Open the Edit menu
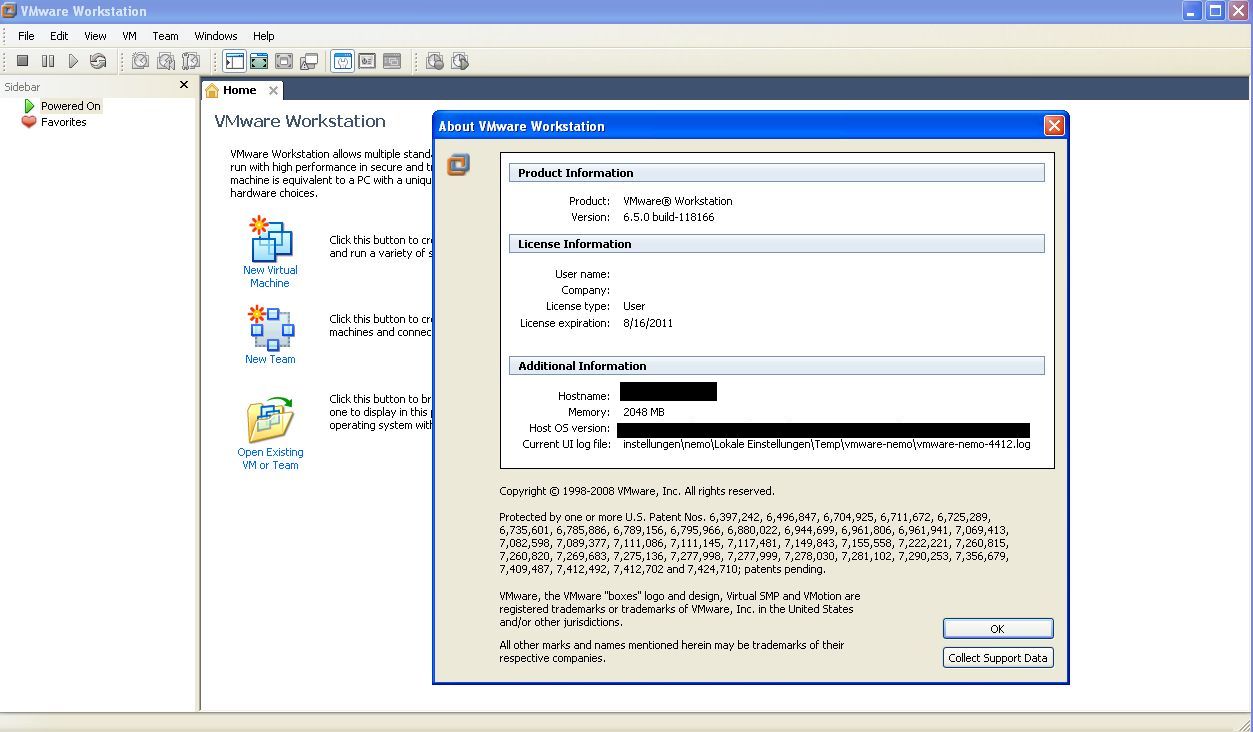Viewport: 1253px width, 732px height. pos(59,36)
